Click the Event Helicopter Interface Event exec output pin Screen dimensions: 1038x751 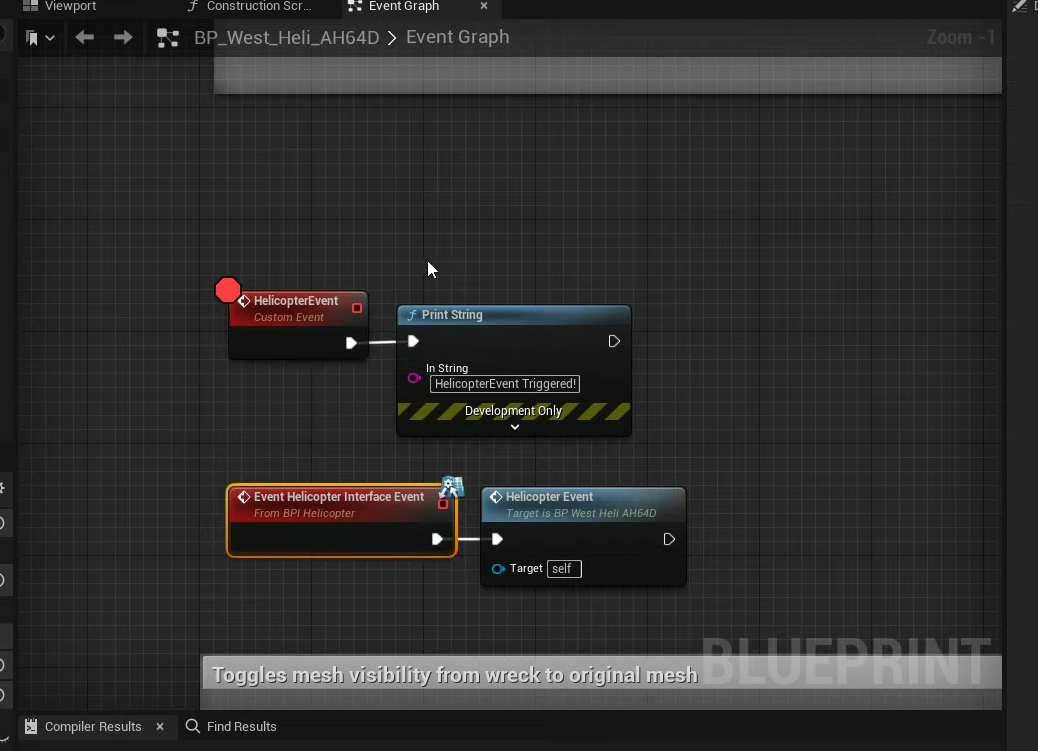pos(437,540)
